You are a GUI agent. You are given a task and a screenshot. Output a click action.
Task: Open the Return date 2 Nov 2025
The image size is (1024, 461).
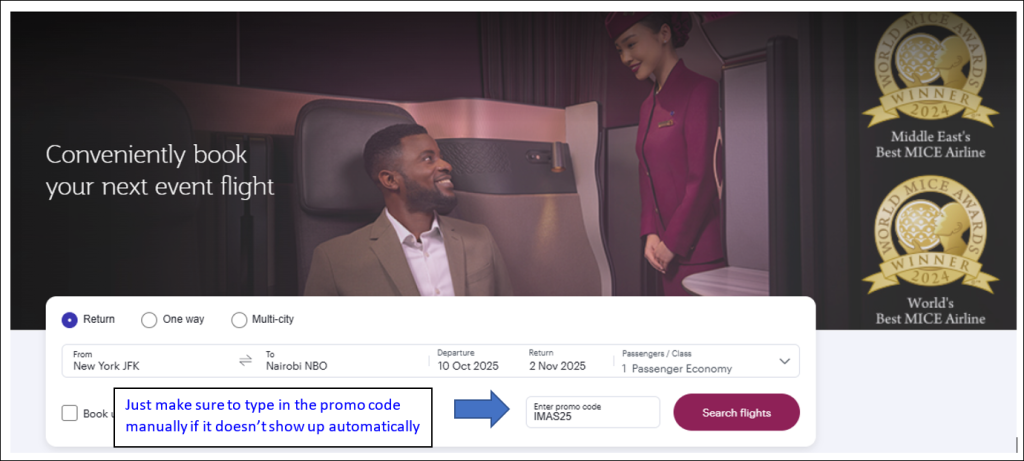[x=558, y=361]
